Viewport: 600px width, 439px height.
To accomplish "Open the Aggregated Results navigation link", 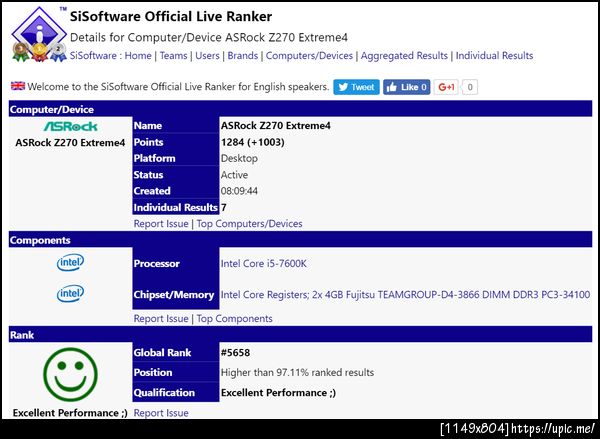I will click(x=404, y=55).
